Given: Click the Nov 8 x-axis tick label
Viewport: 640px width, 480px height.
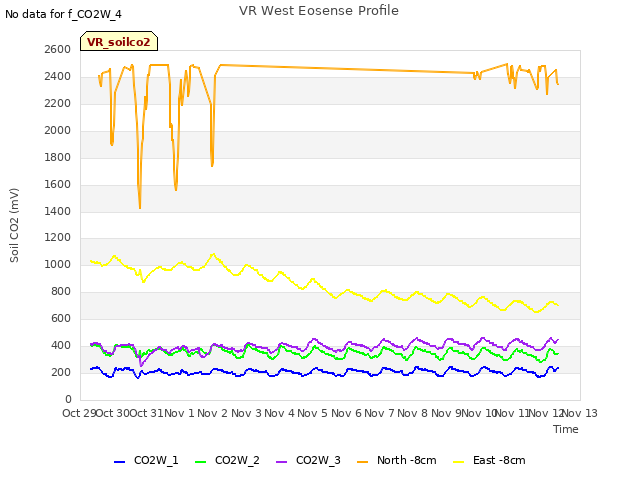Looking at the screenshot, I should (x=412, y=413).
